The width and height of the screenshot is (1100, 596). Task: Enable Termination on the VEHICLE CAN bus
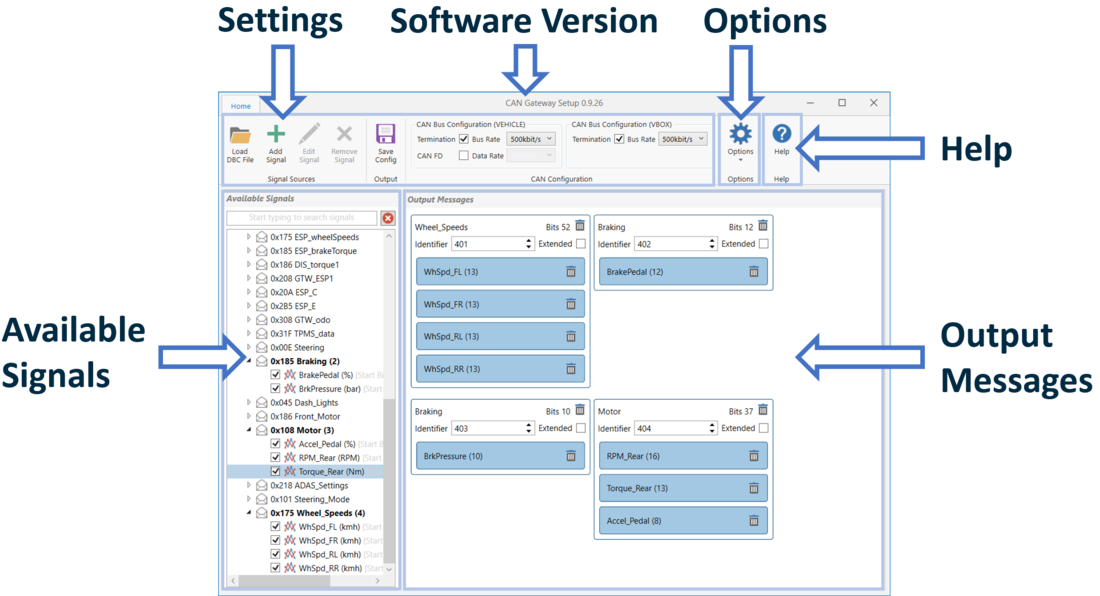463,139
